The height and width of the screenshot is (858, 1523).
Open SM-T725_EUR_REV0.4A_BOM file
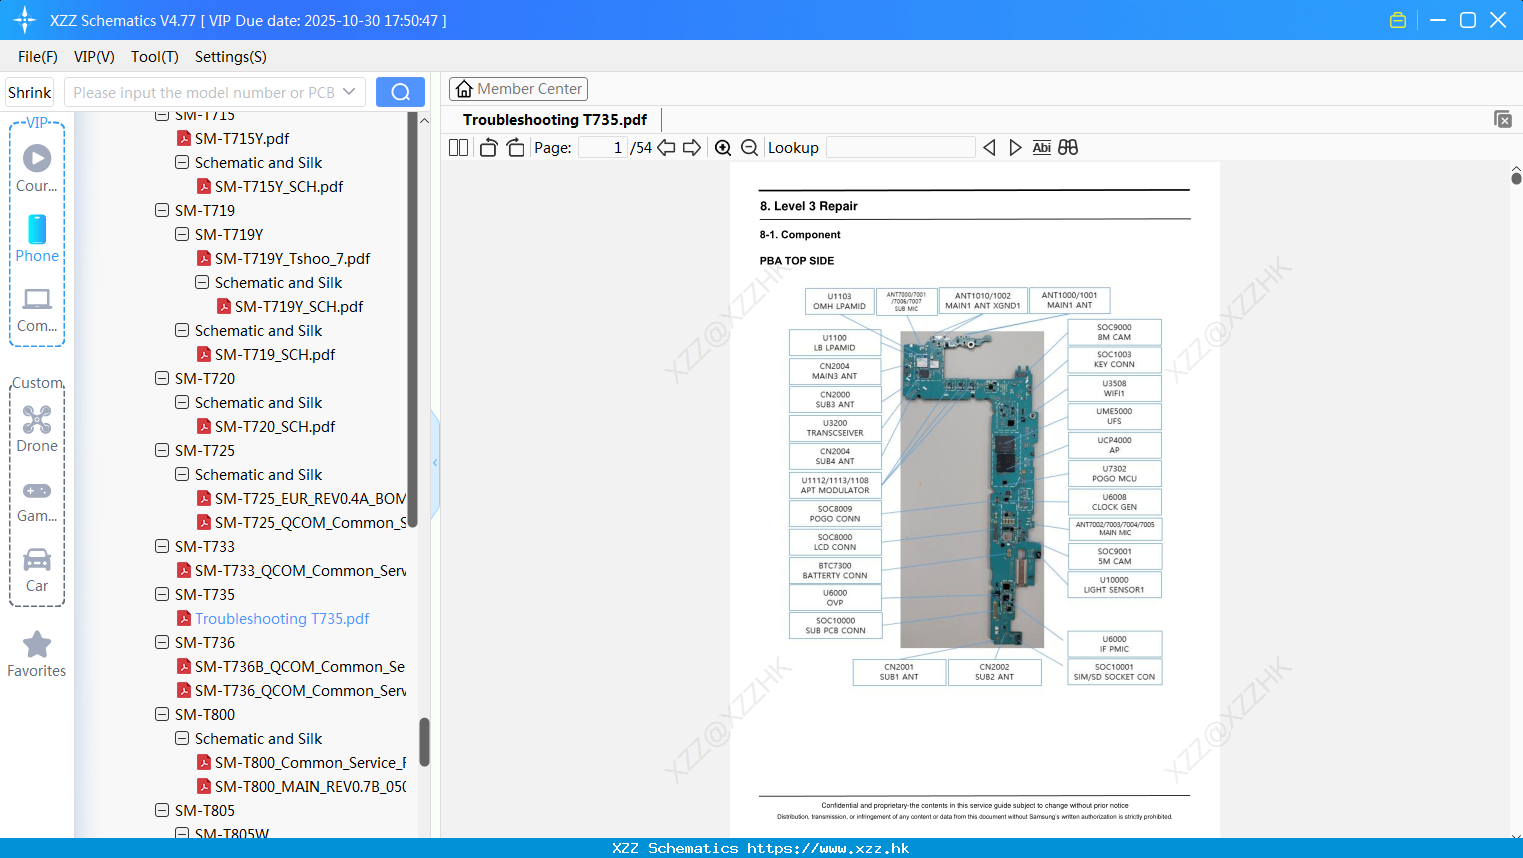pyautogui.click(x=310, y=498)
